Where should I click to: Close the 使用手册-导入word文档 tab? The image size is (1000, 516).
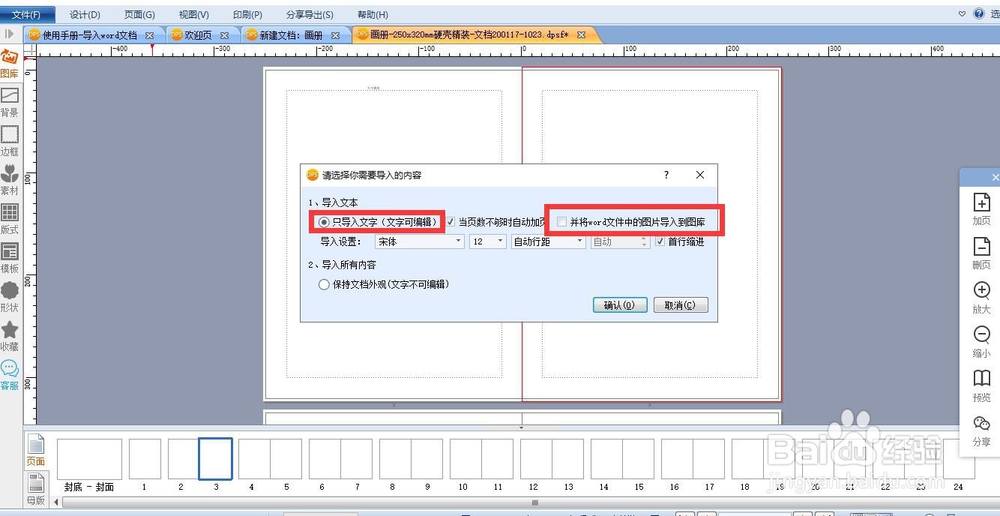[x=149, y=36]
